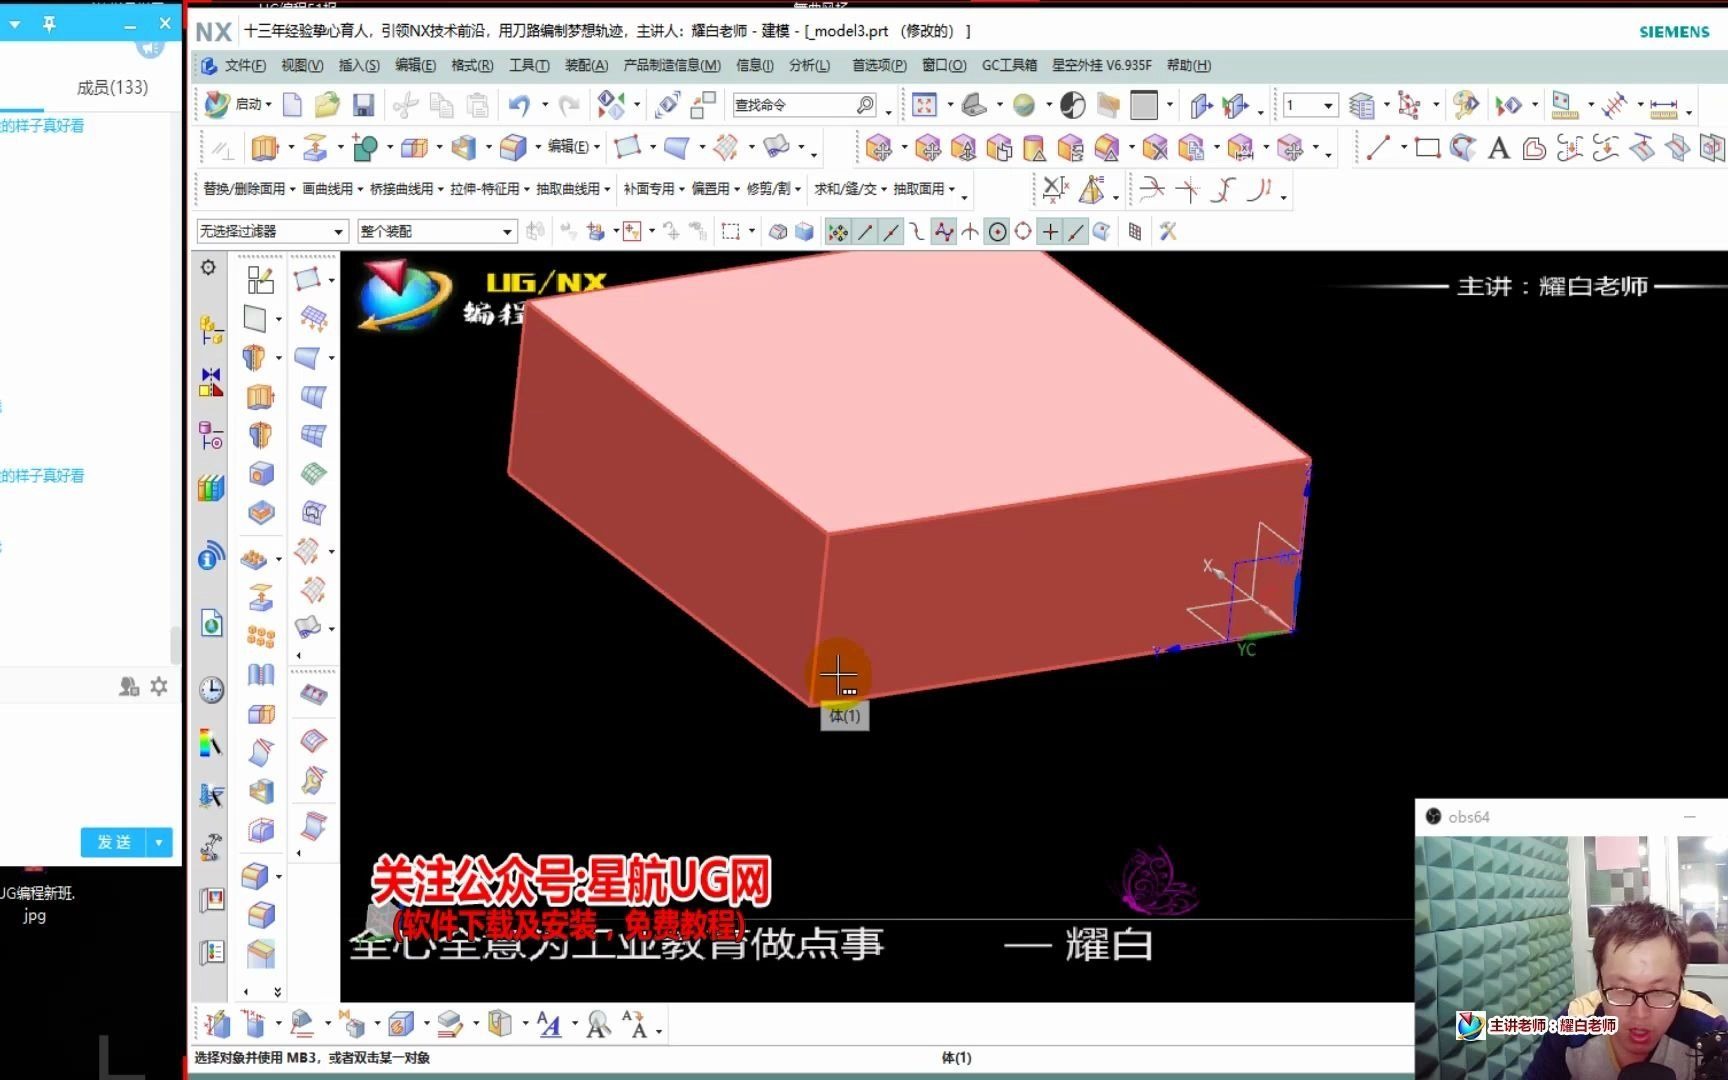The height and width of the screenshot is (1080, 1728).
Task: Toggle the point snap mode in the selection bar
Action: coord(1049,232)
